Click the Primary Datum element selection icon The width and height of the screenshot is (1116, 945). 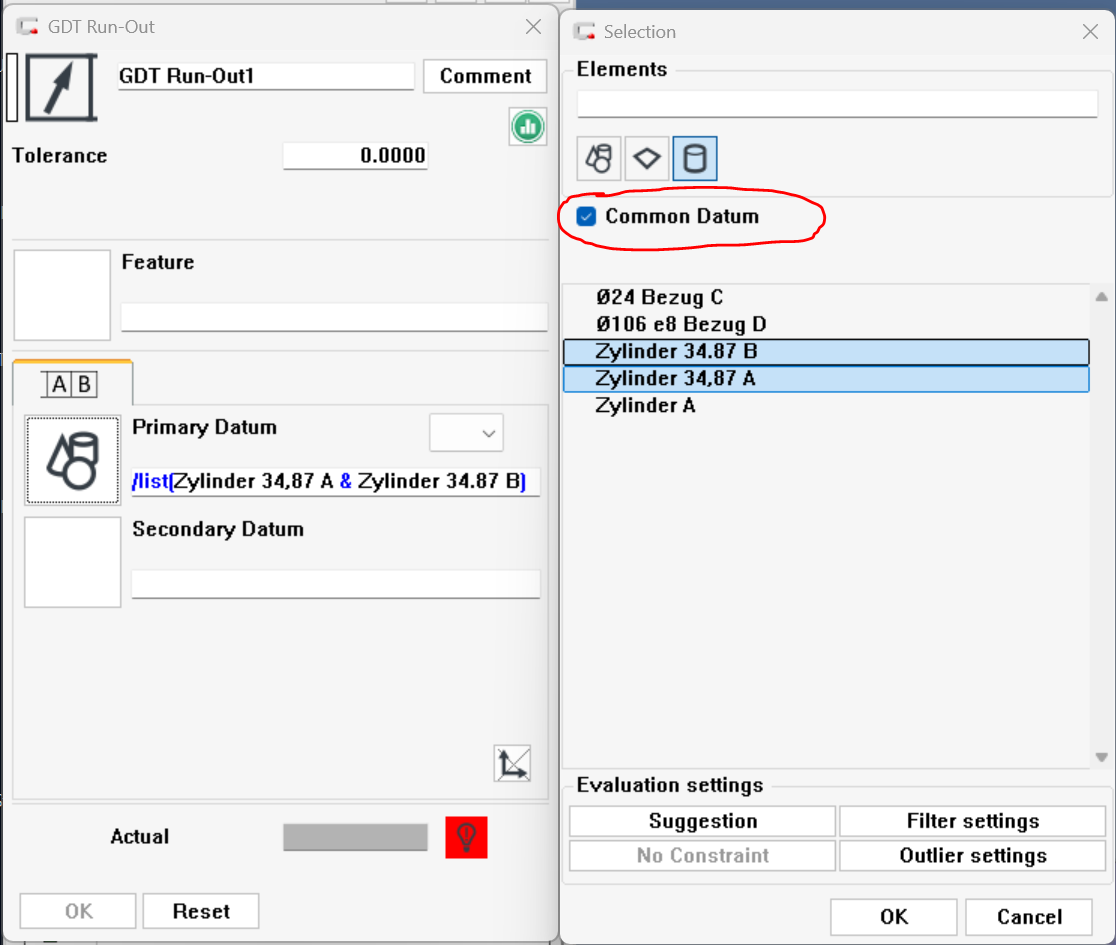tap(73, 460)
